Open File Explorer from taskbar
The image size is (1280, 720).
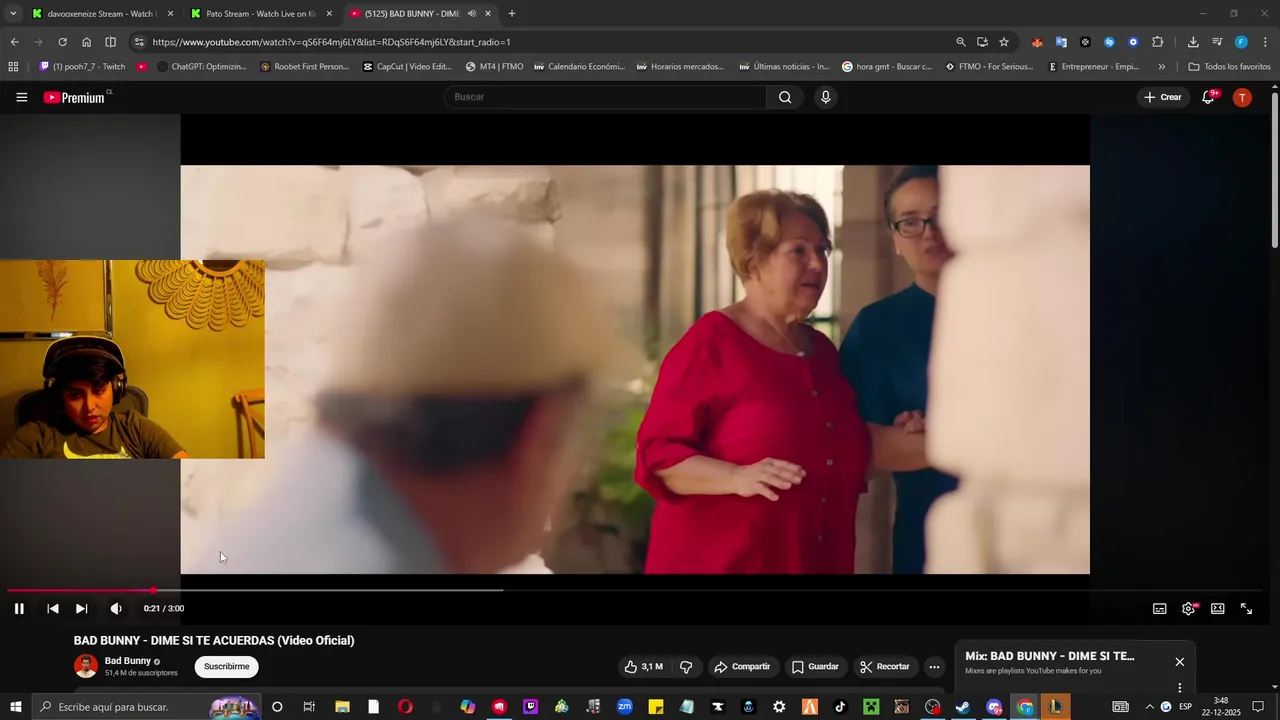[342, 707]
